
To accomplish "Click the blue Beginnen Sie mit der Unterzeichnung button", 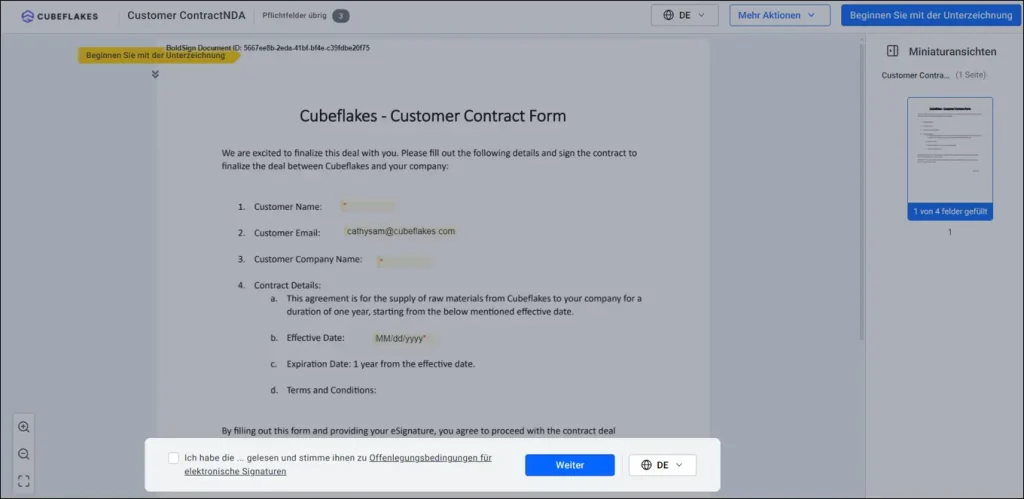I will pos(932,15).
